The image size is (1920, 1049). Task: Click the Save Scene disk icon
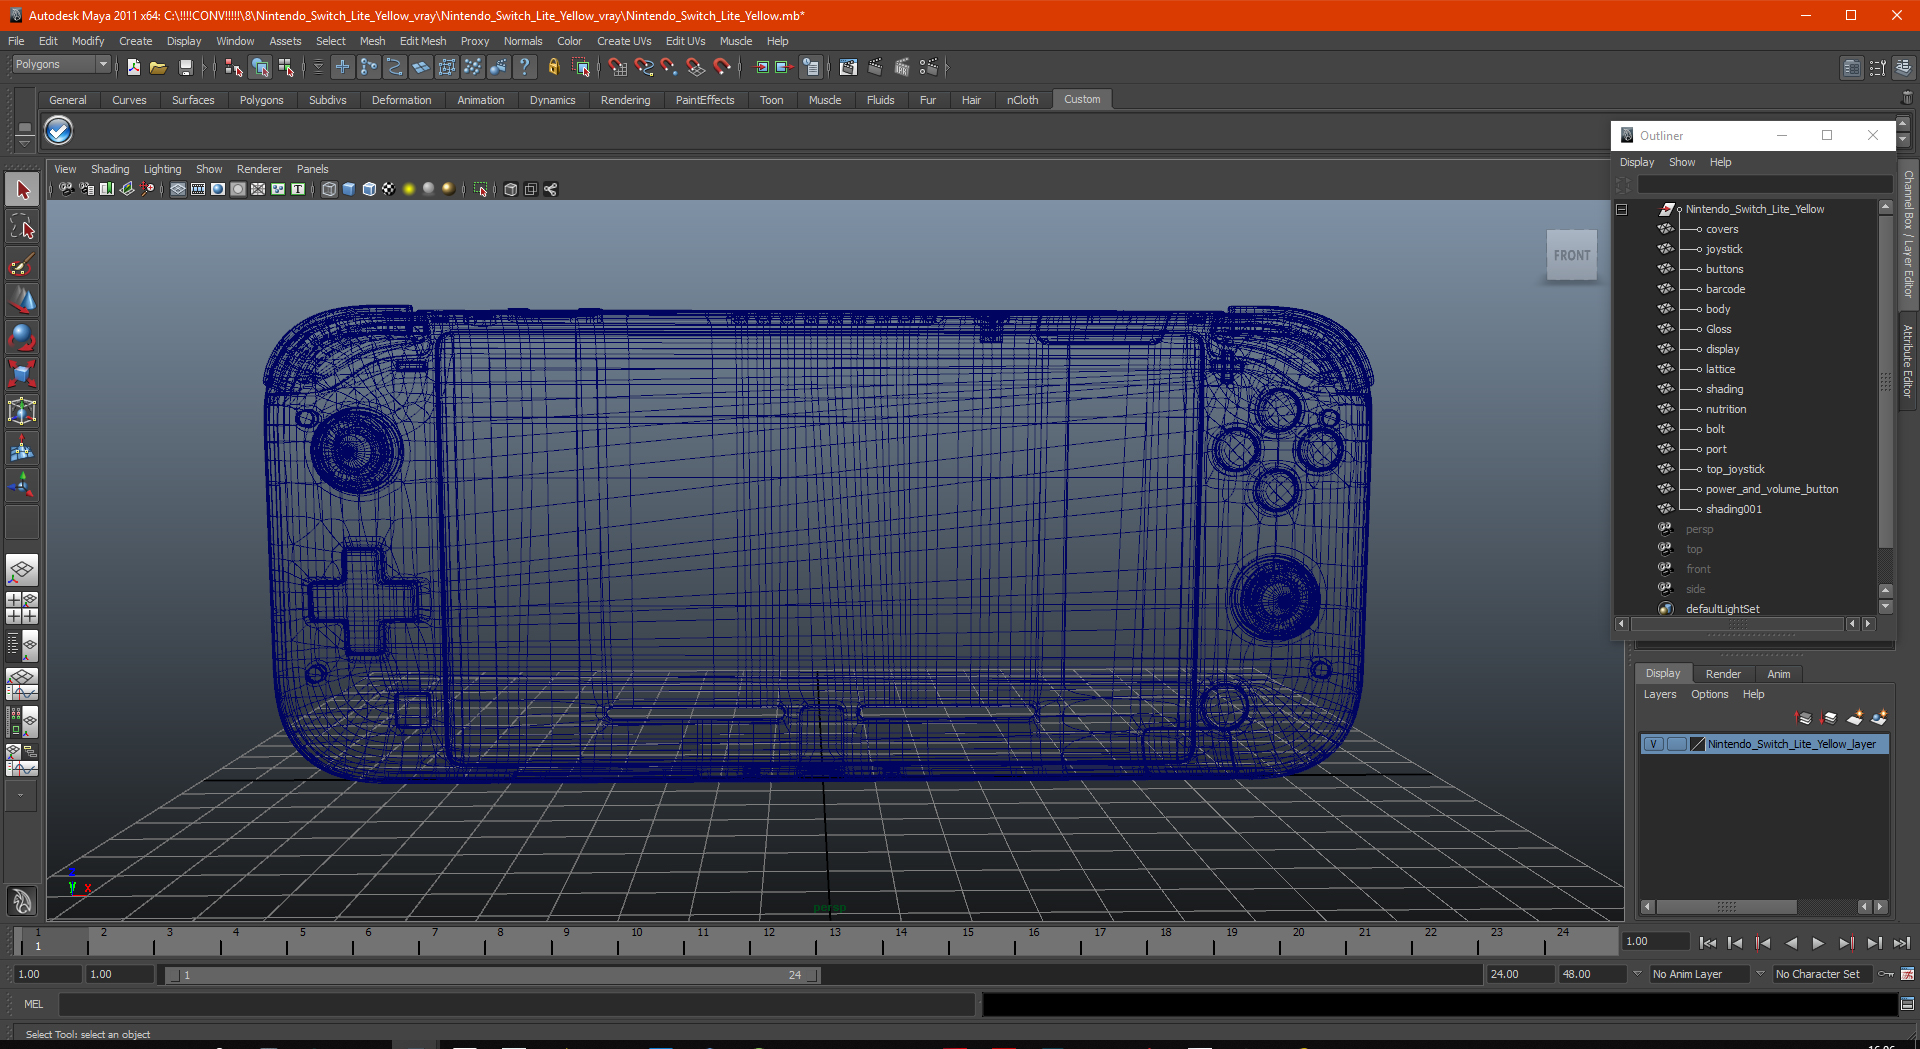click(185, 67)
